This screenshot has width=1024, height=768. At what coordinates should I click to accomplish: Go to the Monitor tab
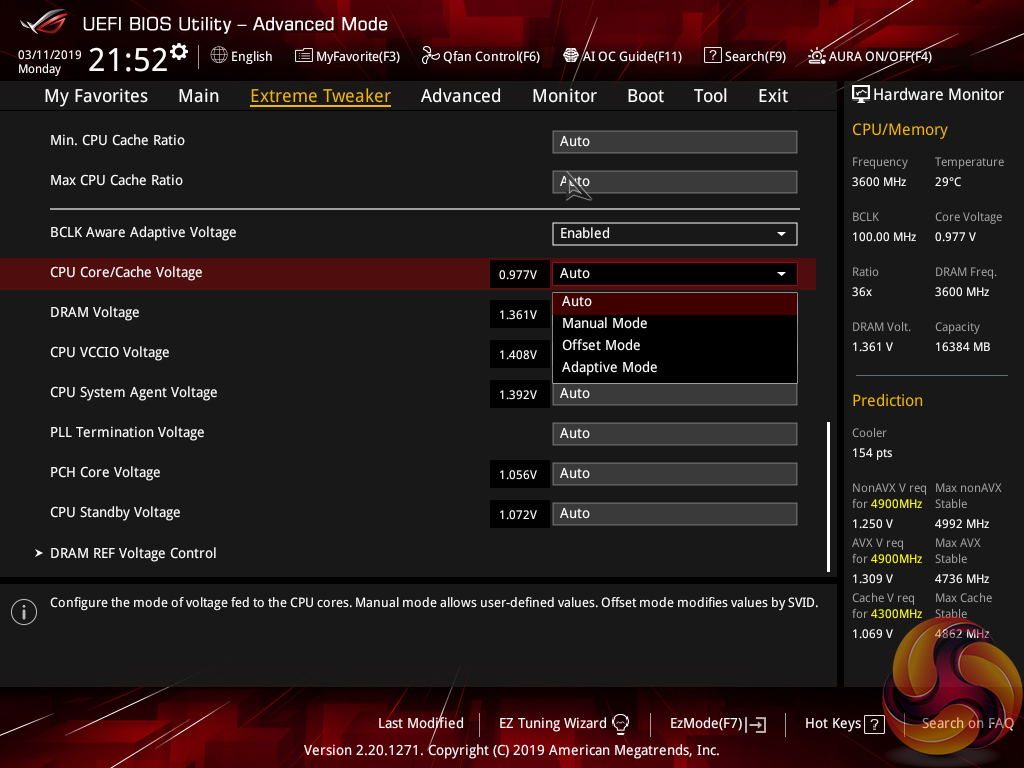[x=564, y=96]
